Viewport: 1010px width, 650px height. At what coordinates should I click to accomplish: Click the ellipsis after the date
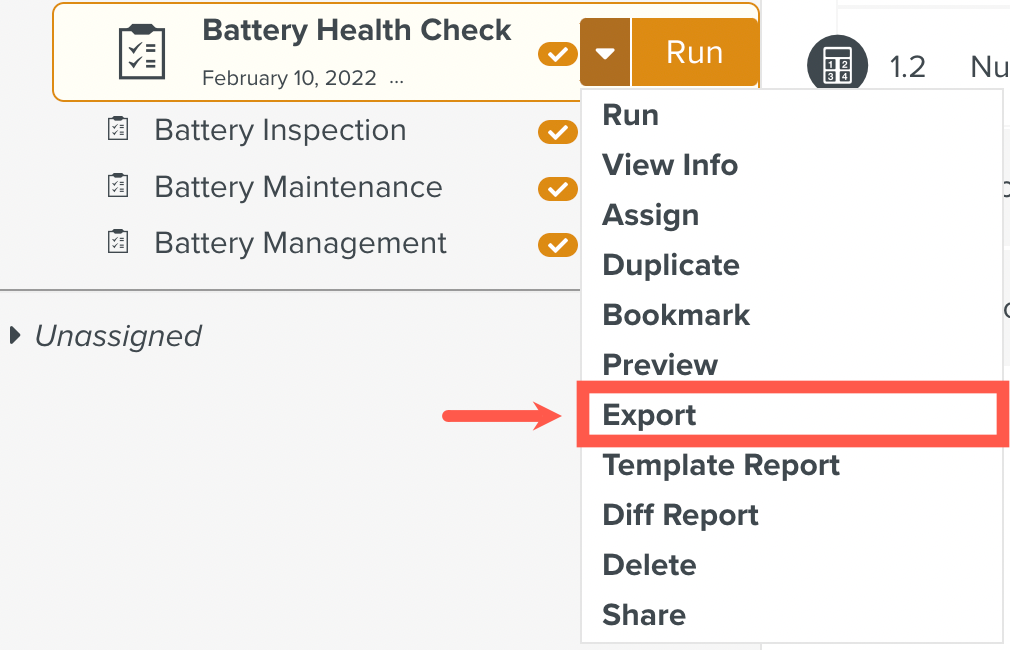point(397,80)
